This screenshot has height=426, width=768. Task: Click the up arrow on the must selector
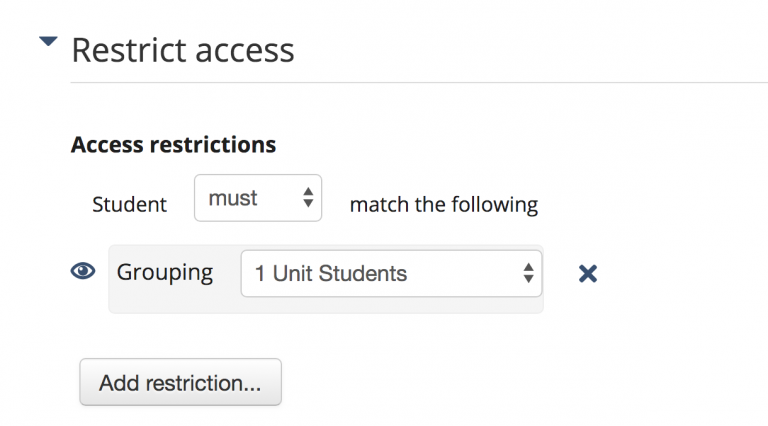point(308,191)
